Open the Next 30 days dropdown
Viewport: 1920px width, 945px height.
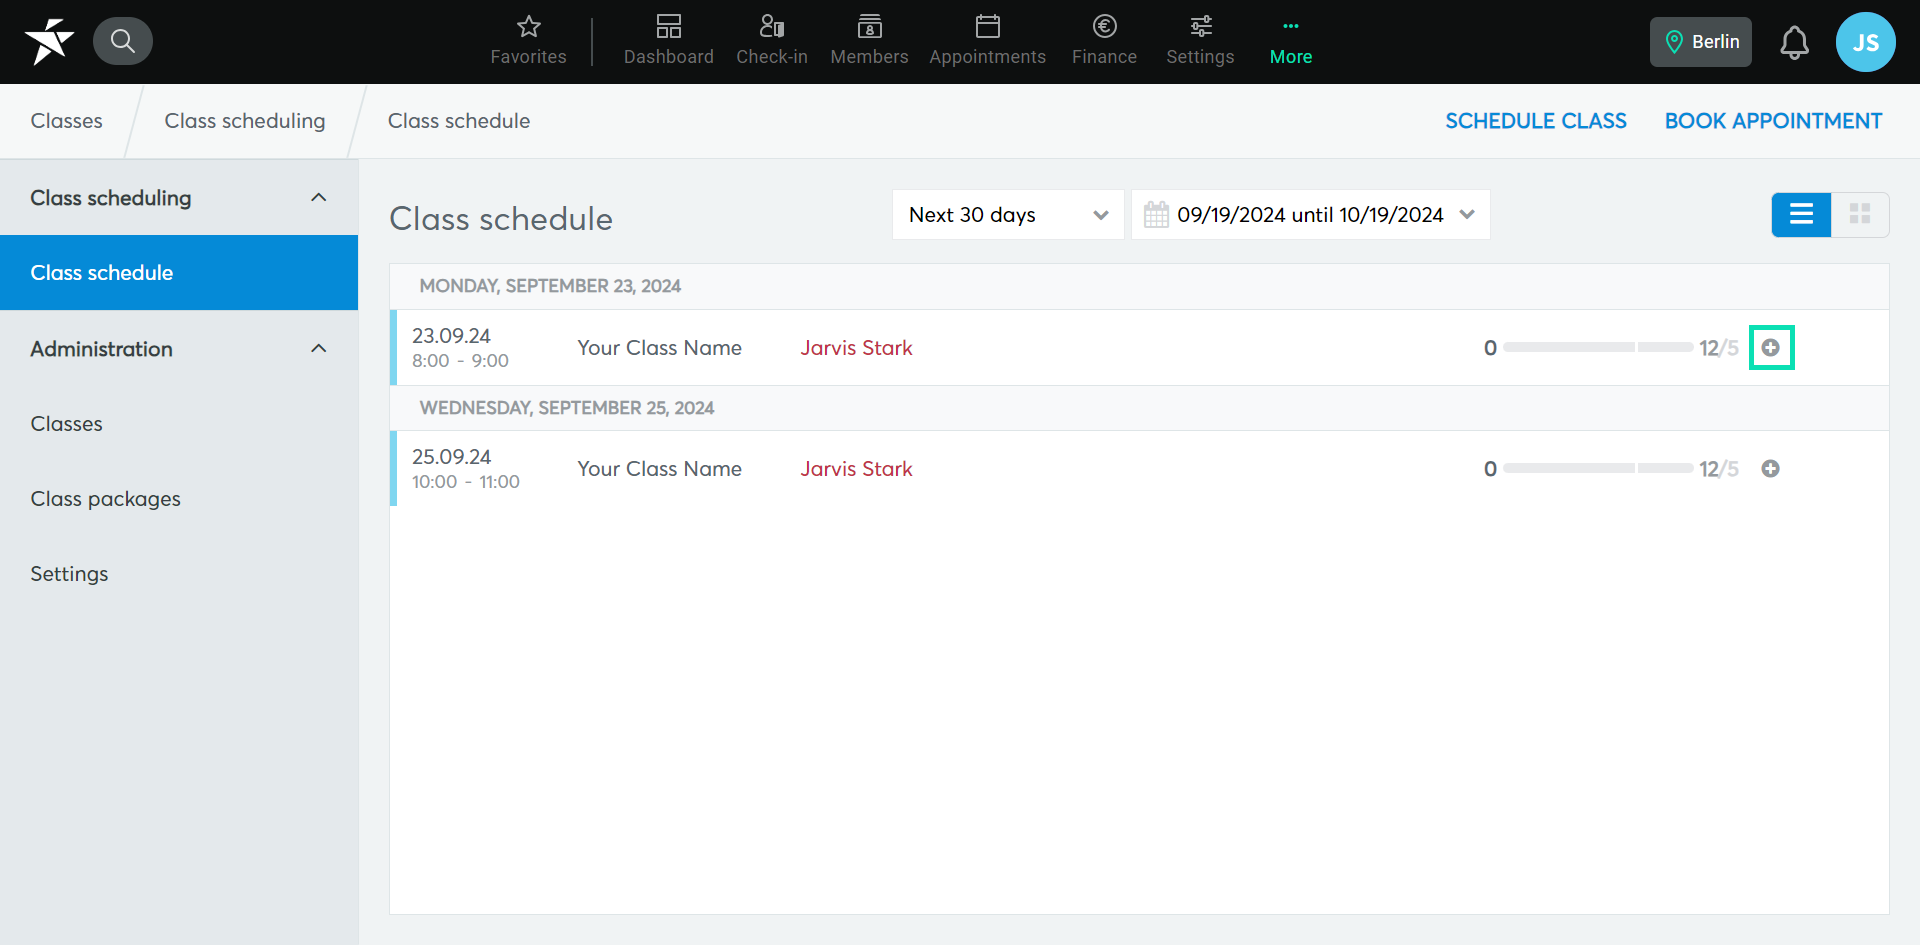1008,215
